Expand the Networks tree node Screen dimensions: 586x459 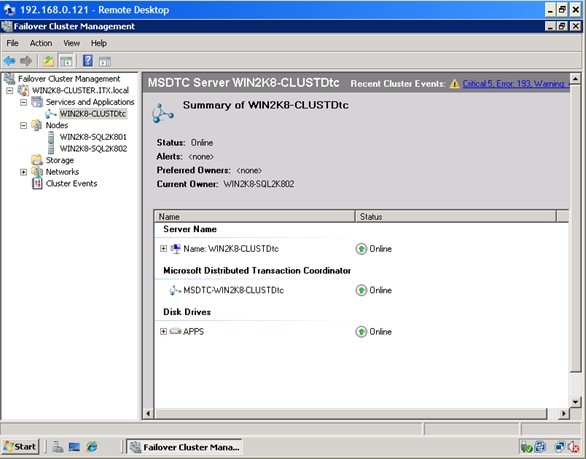[24, 172]
